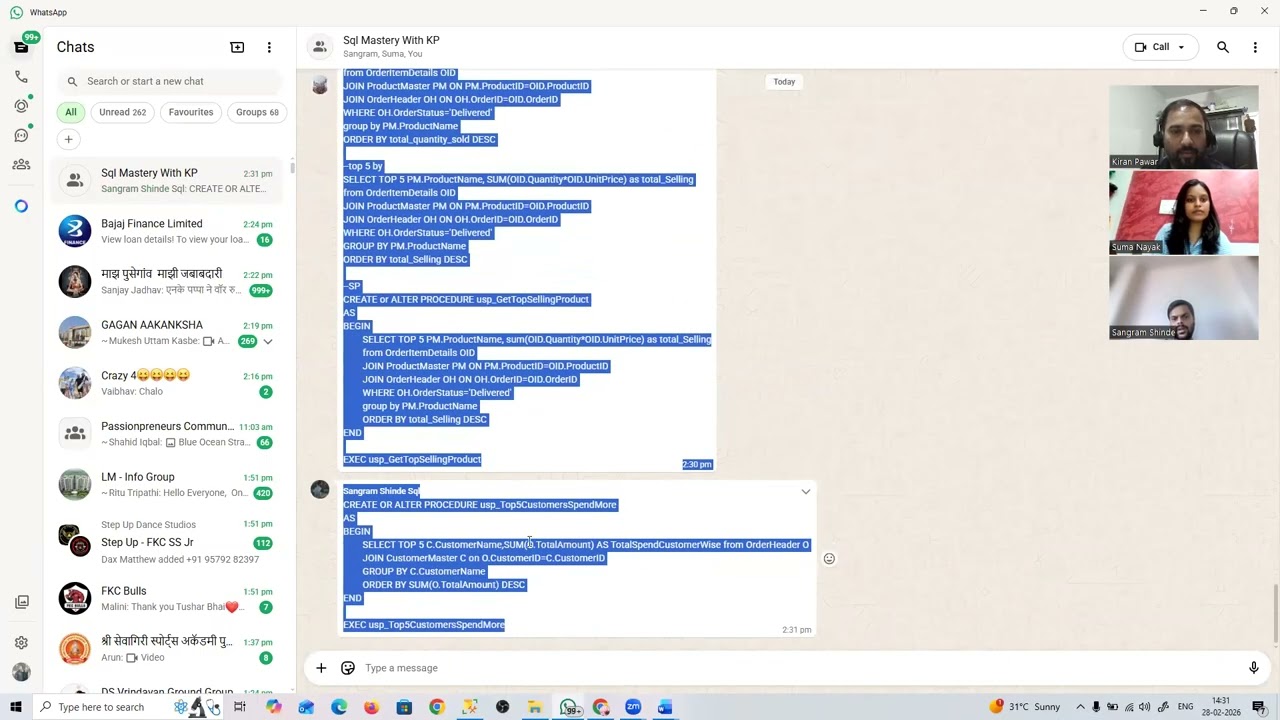The image size is (1280, 720).
Task: Click the Today date label
Action: pos(784,82)
